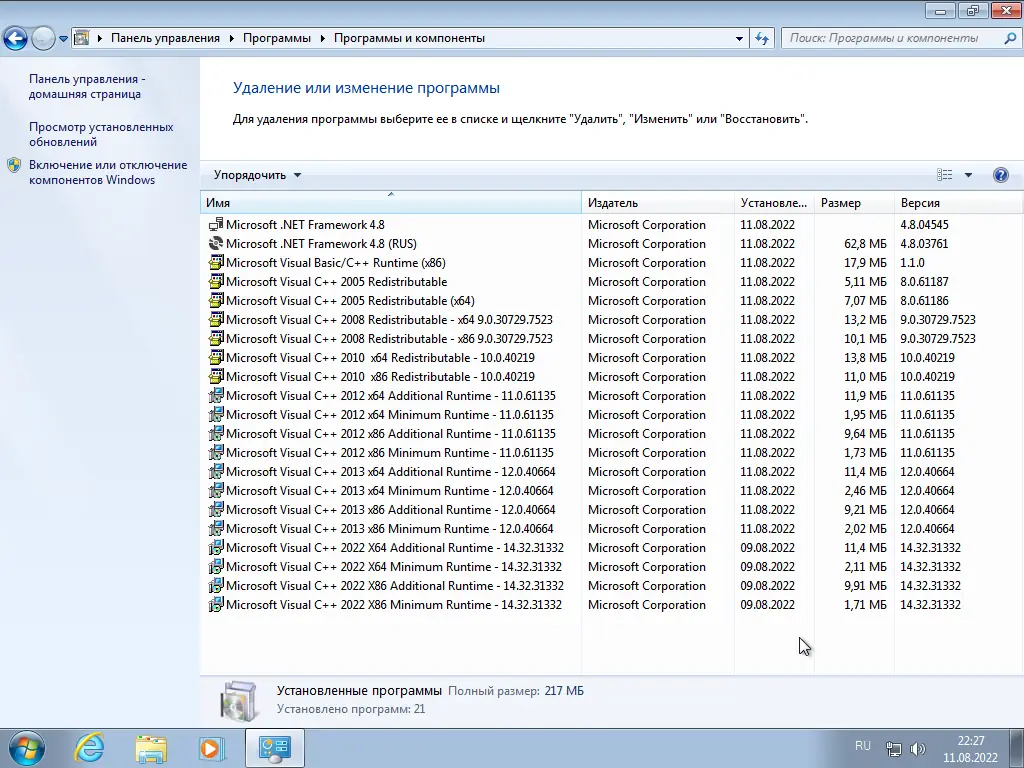Select the Microsoft .NET Framework 4.8 entry

[307, 224]
